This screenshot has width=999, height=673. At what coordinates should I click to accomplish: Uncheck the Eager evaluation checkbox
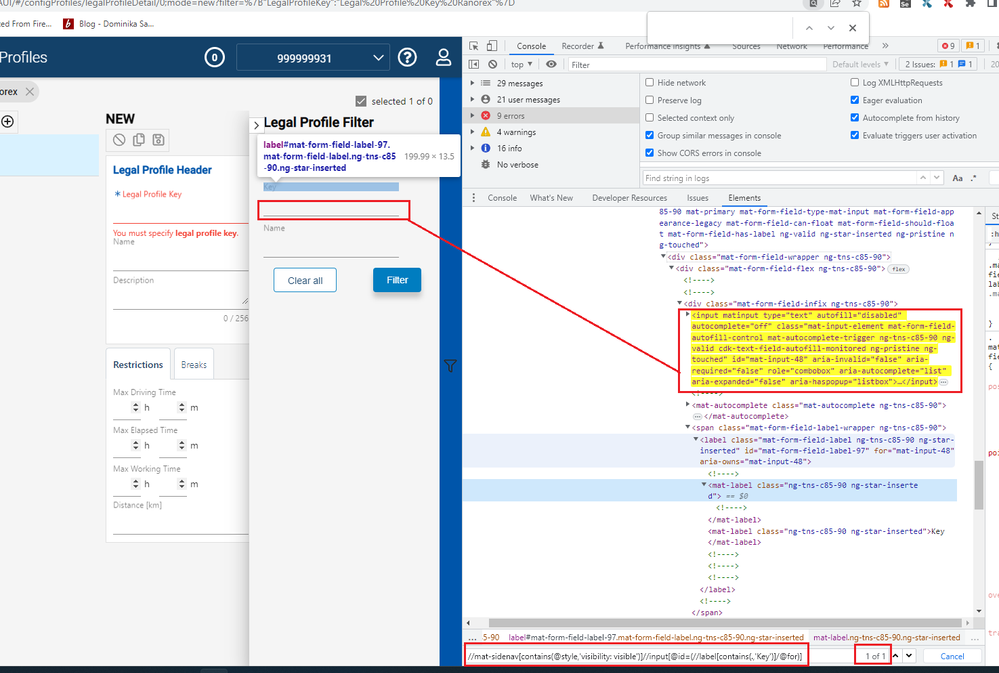855,100
